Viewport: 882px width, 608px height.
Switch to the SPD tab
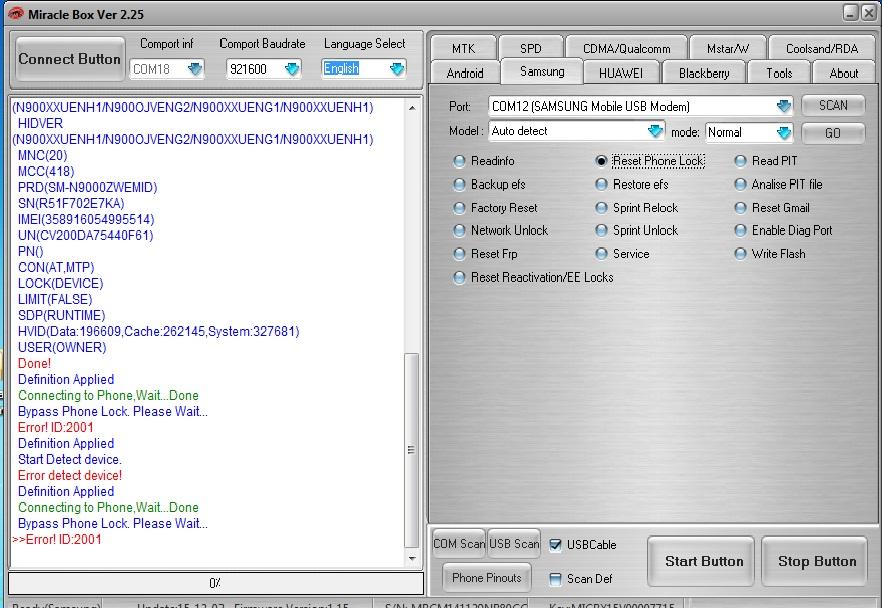click(x=530, y=48)
